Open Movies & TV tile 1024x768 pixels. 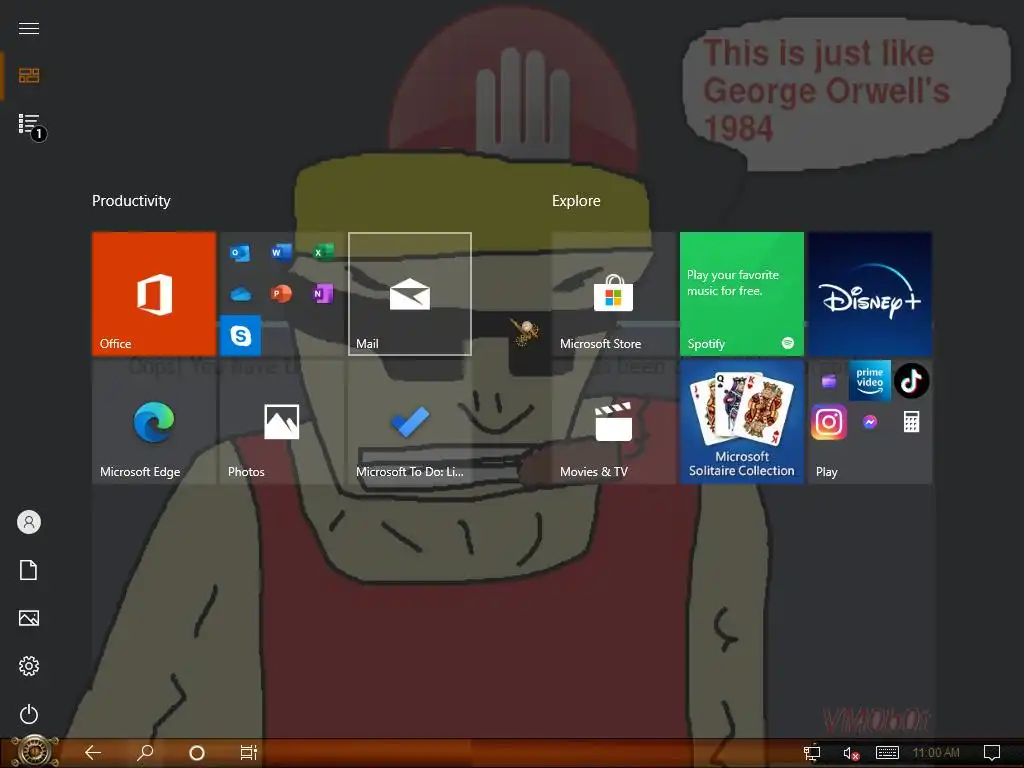coord(613,422)
